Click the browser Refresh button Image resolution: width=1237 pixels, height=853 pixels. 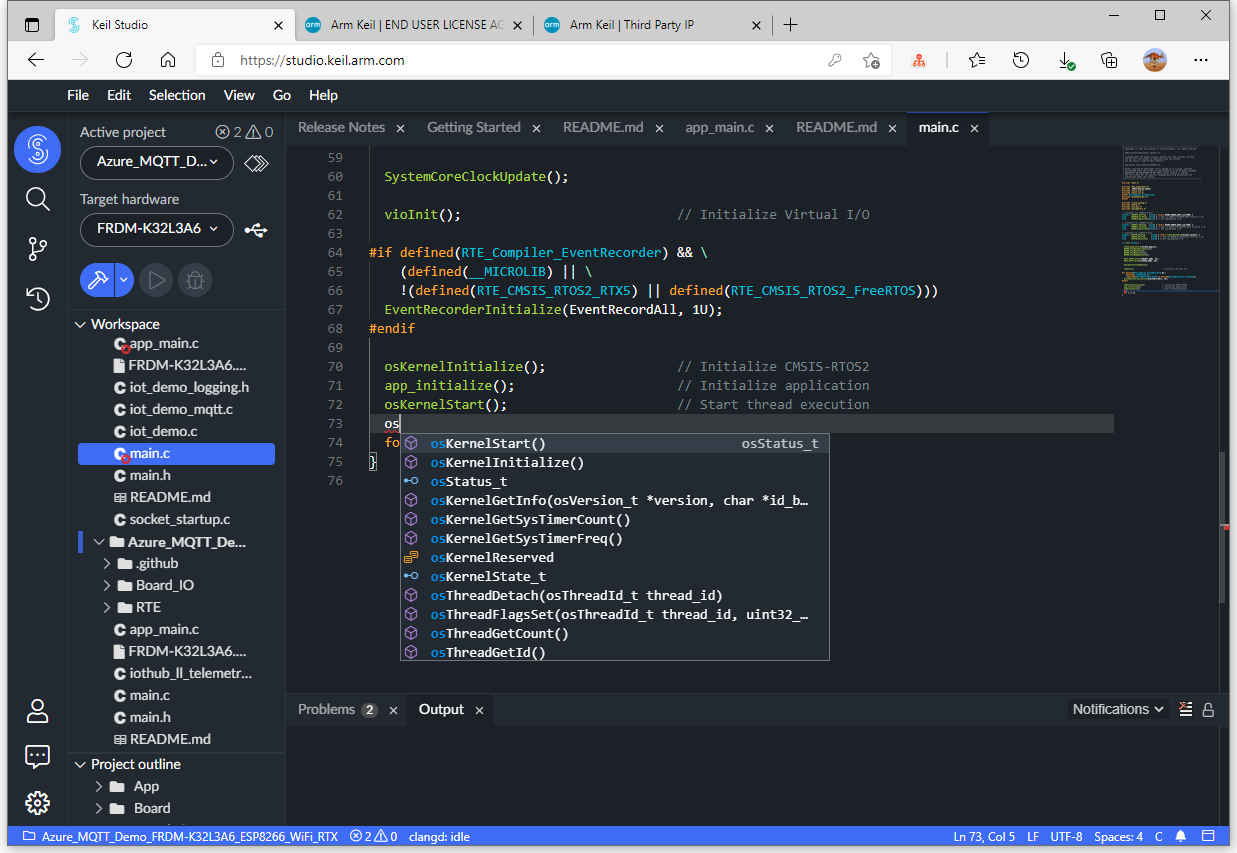[x=124, y=60]
